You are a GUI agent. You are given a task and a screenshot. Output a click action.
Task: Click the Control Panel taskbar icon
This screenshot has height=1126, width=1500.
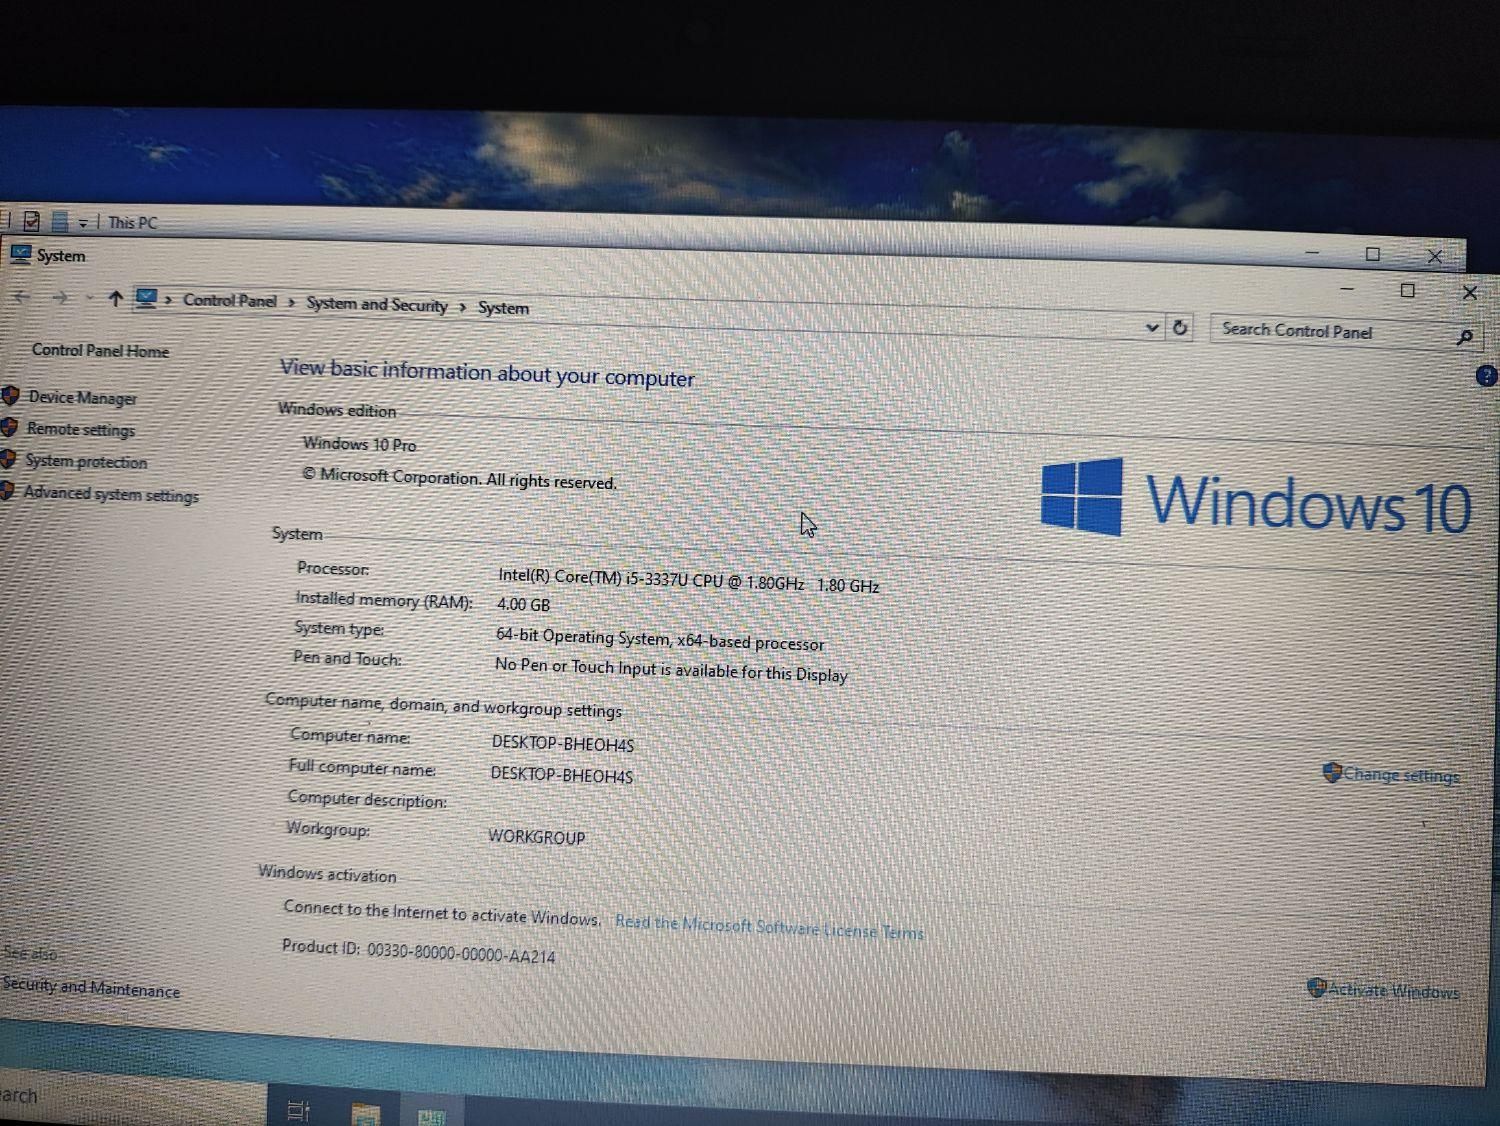(432, 1116)
